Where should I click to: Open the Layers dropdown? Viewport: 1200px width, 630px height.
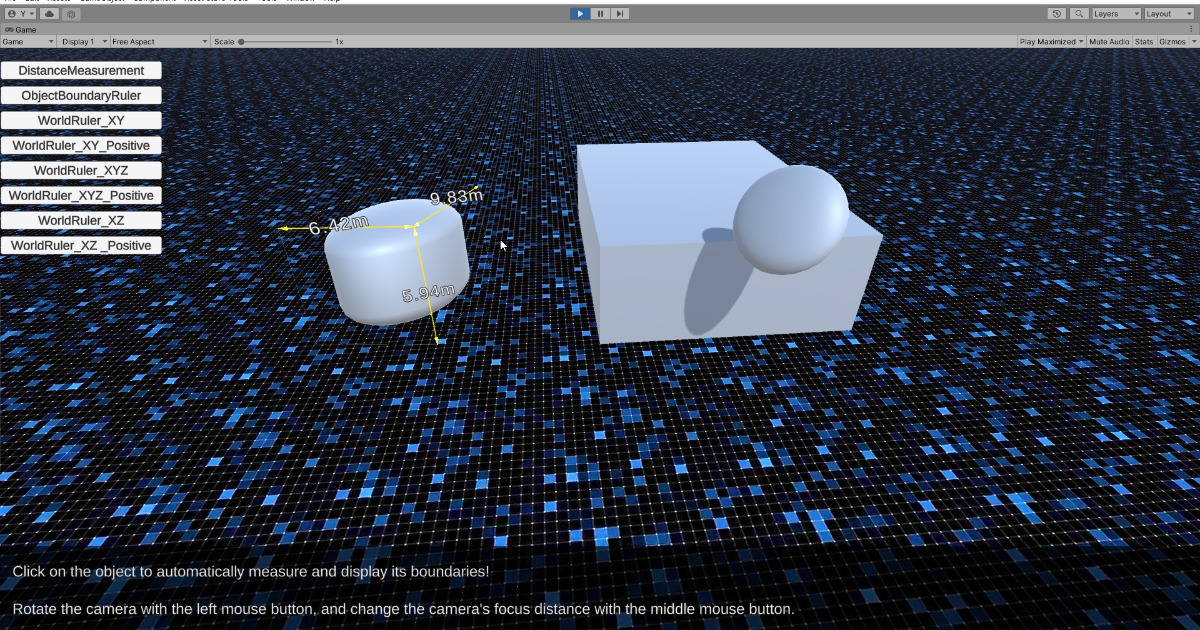tap(1116, 14)
